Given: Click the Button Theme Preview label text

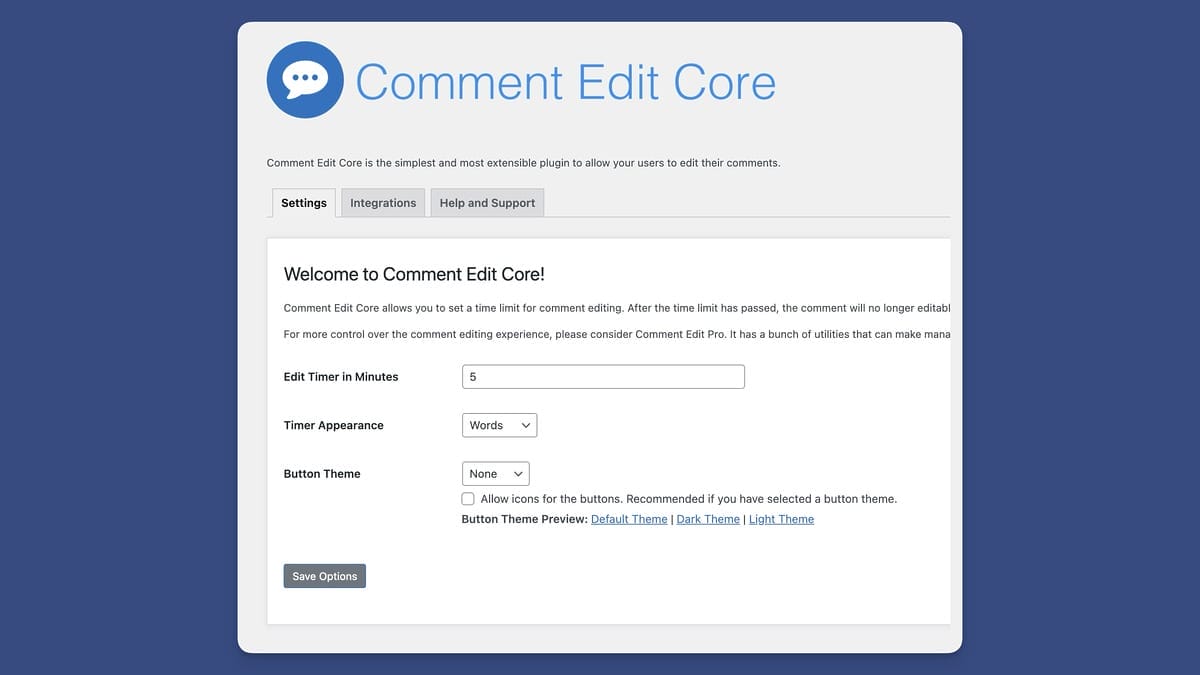Looking at the screenshot, I should (524, 519).
